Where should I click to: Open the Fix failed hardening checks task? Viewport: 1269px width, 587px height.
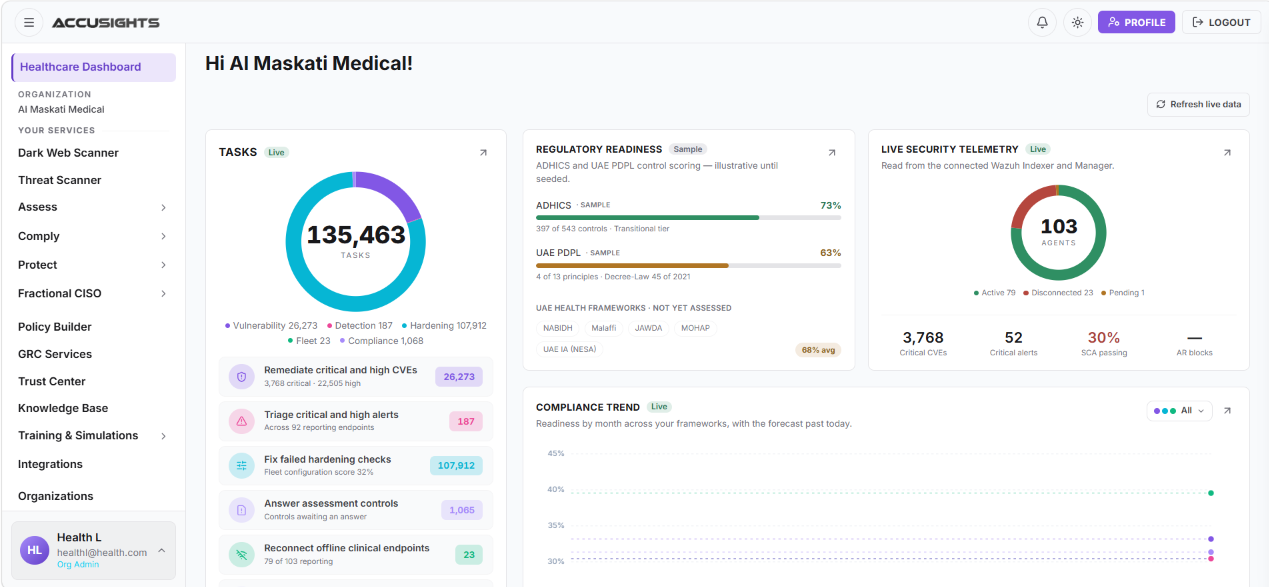pyautogui.click(x=355, y=465)
